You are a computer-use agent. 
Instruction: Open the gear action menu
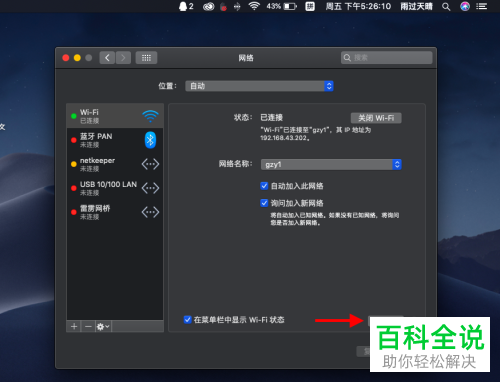[x=103, y=326]
